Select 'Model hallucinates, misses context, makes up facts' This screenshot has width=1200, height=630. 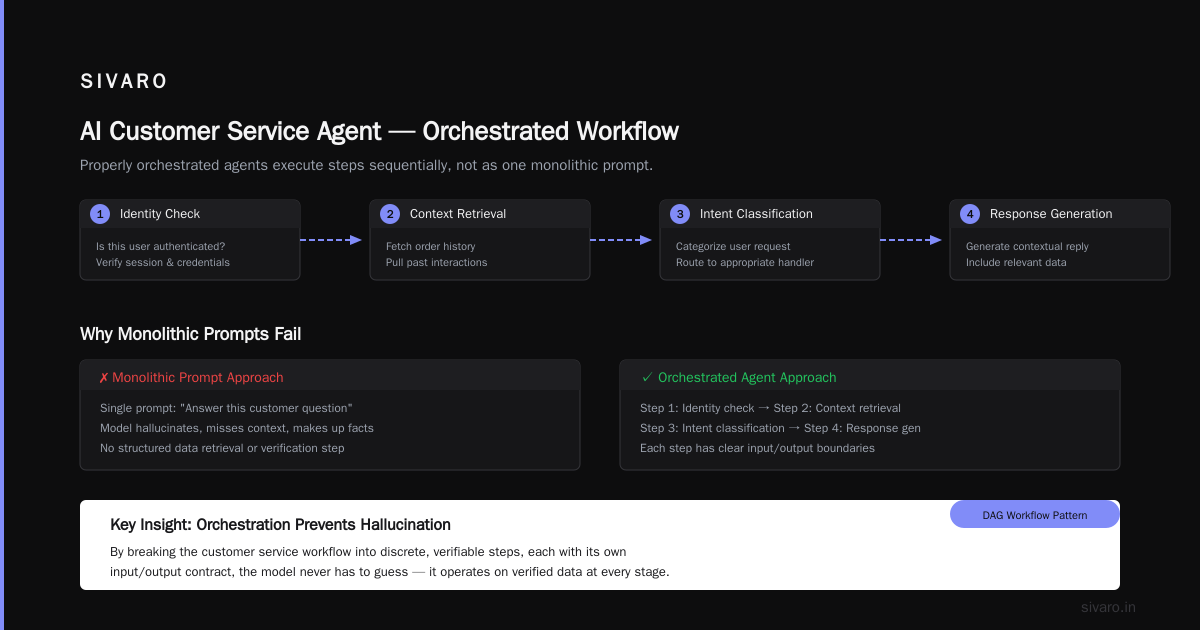237,428
